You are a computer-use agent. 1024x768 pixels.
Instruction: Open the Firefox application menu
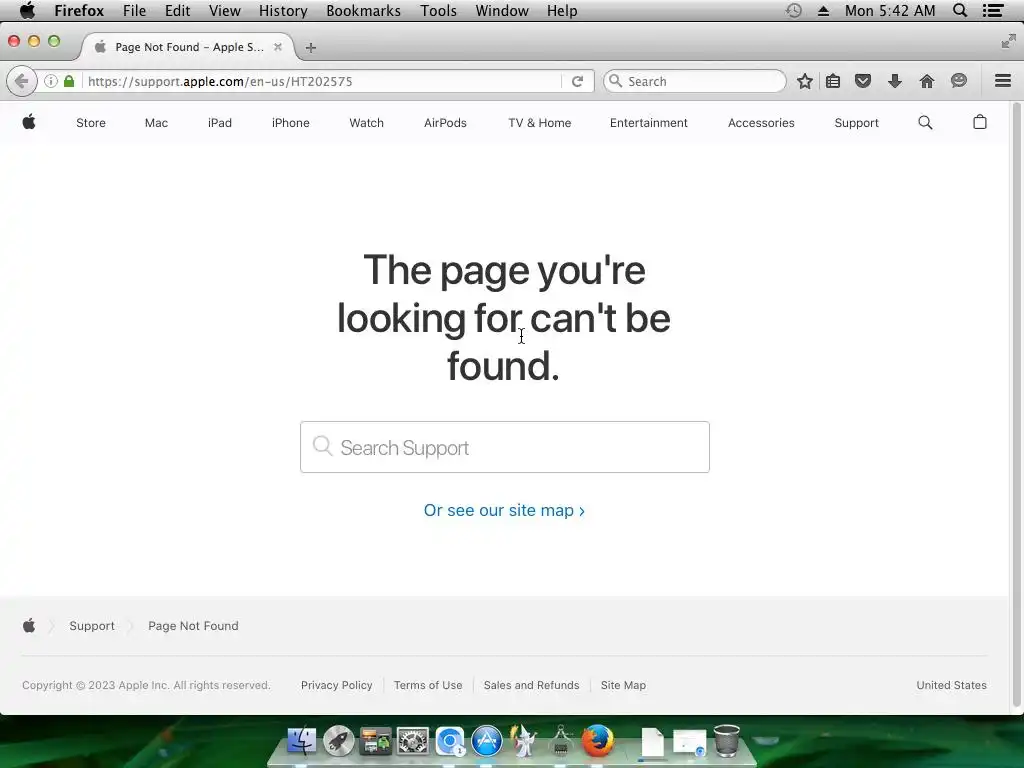click(79, 11)
